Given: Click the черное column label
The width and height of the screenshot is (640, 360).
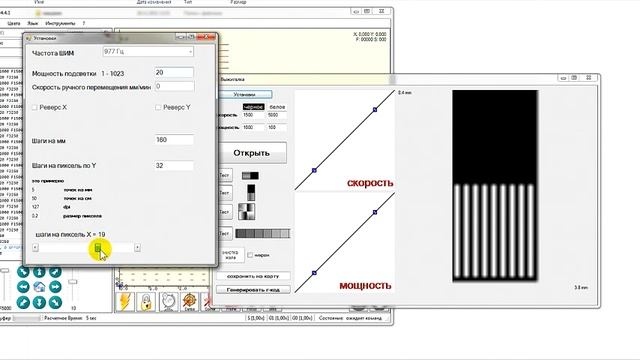Looking at the screenshot, I should click(253, 107).
